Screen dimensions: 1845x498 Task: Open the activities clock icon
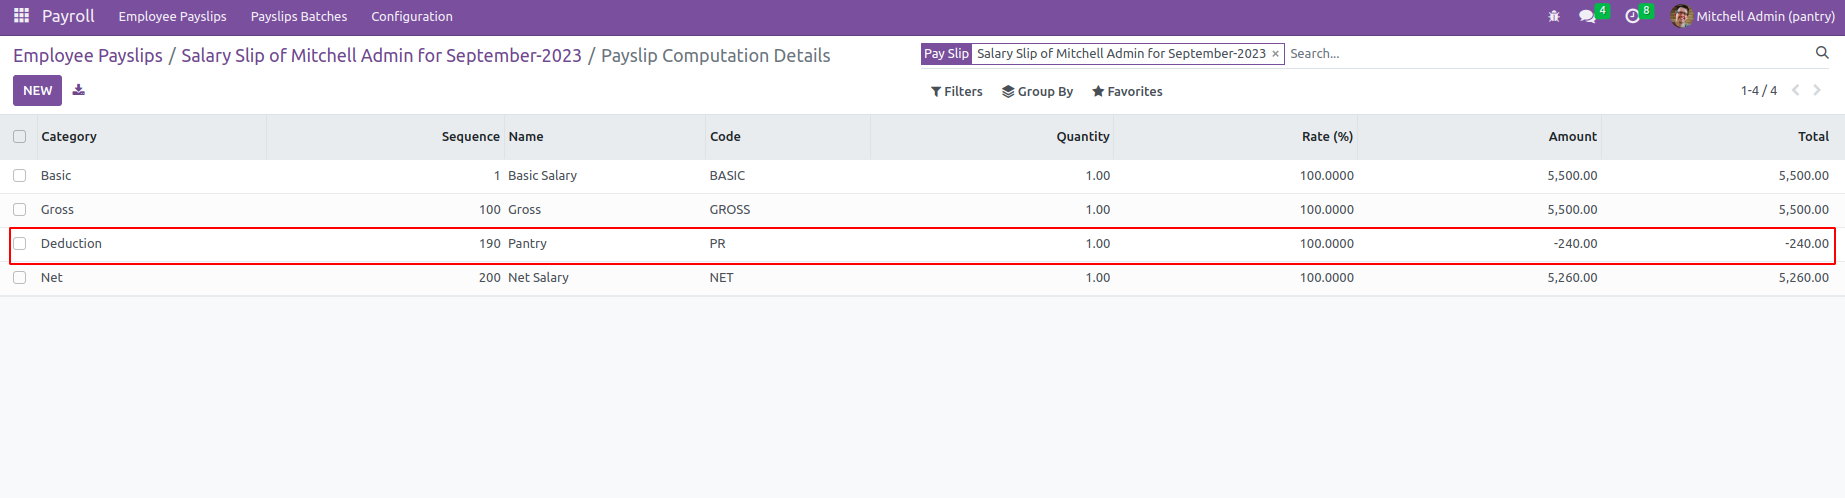(x=1632, y=17)
